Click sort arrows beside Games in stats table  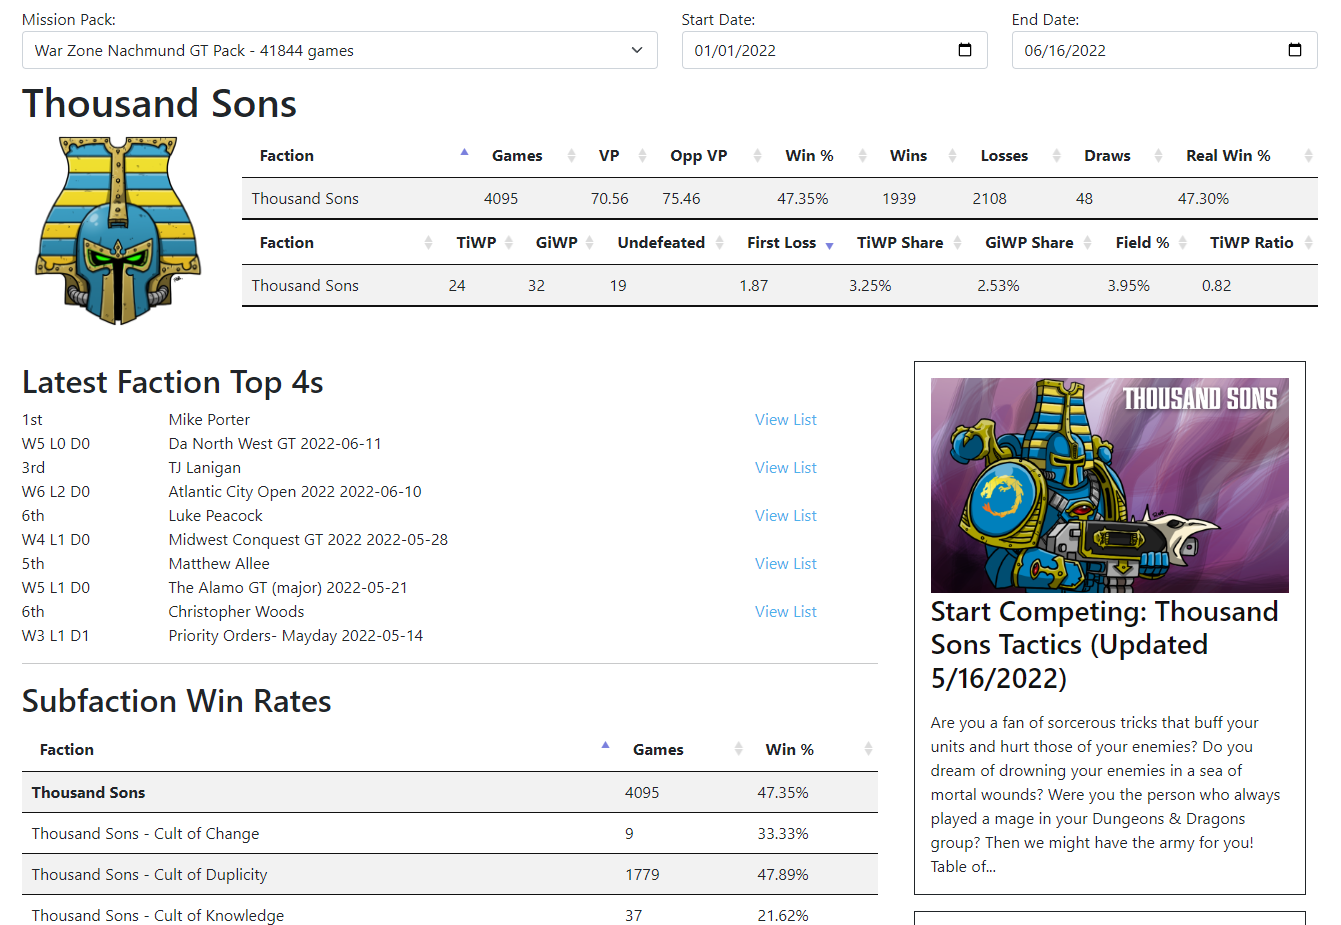tap(571, 156)
